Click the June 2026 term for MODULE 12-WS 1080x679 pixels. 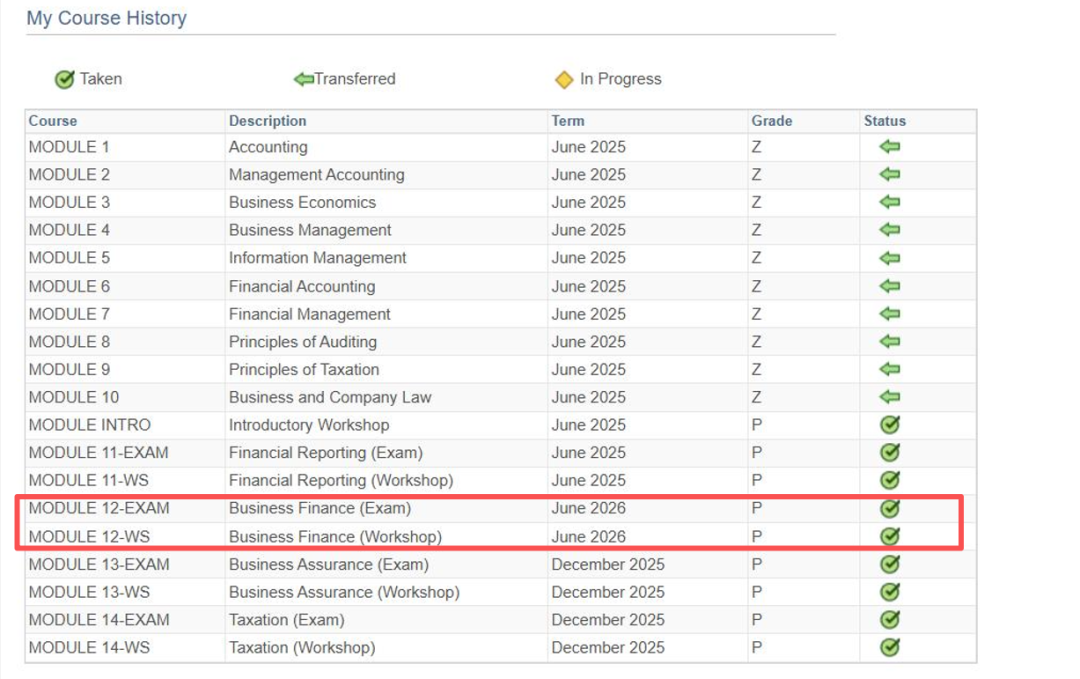588,536
